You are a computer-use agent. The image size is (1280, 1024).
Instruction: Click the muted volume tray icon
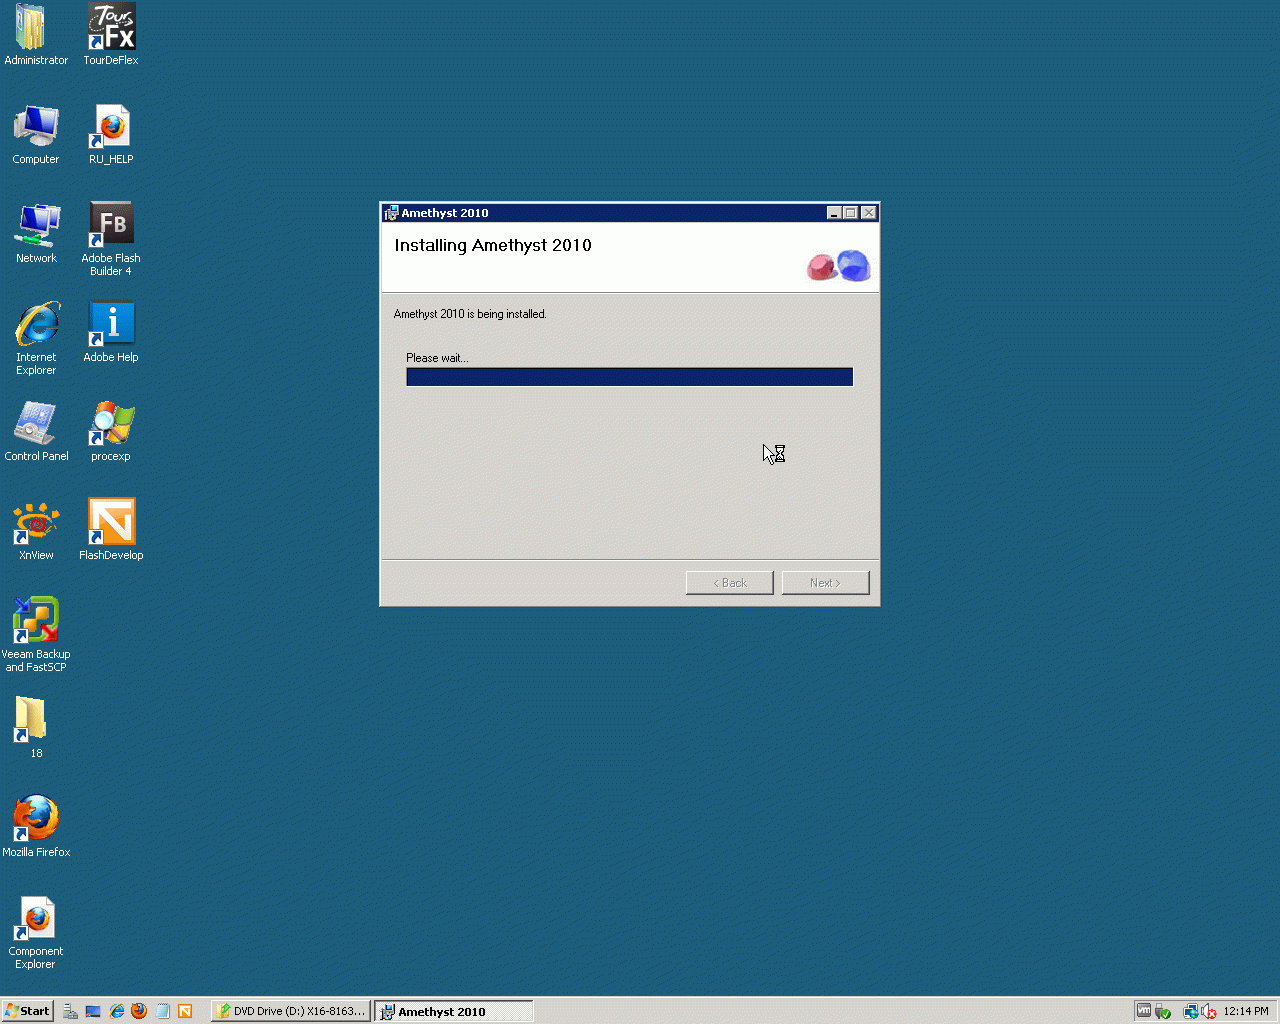(x=1209, y=1011)
